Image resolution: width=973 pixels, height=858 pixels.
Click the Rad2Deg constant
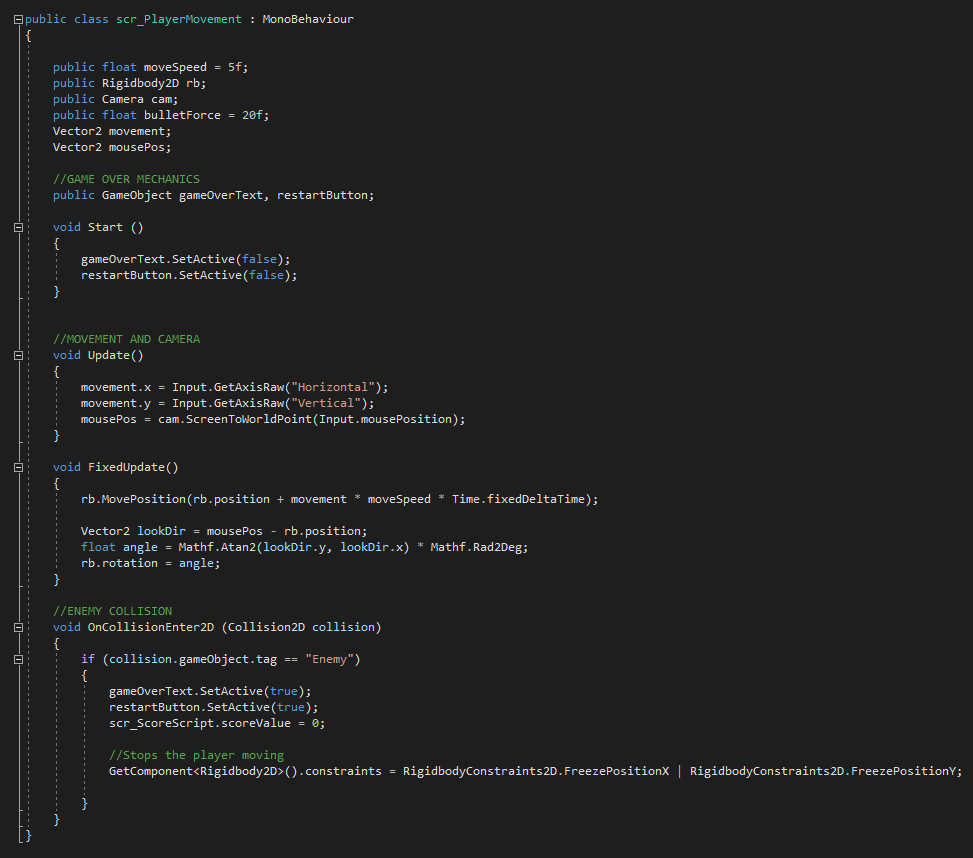point(499,547)
